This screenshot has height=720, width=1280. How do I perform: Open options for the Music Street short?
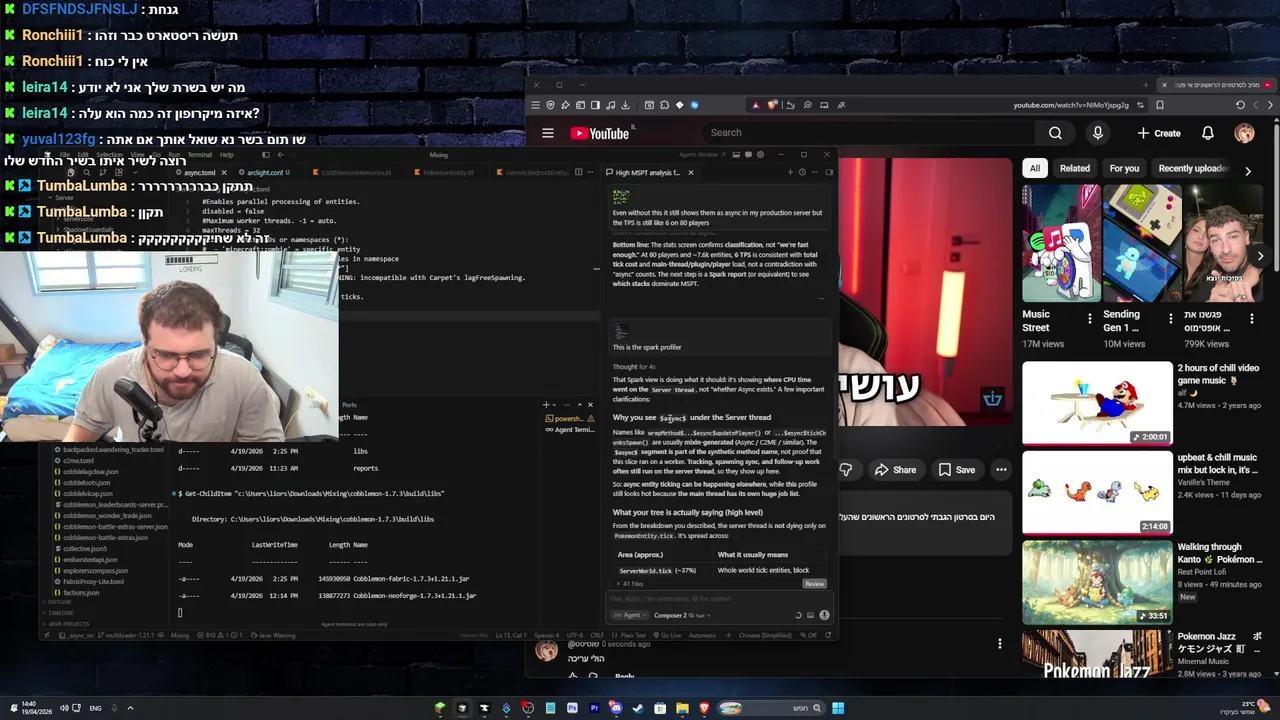(x=1090, y=319)
